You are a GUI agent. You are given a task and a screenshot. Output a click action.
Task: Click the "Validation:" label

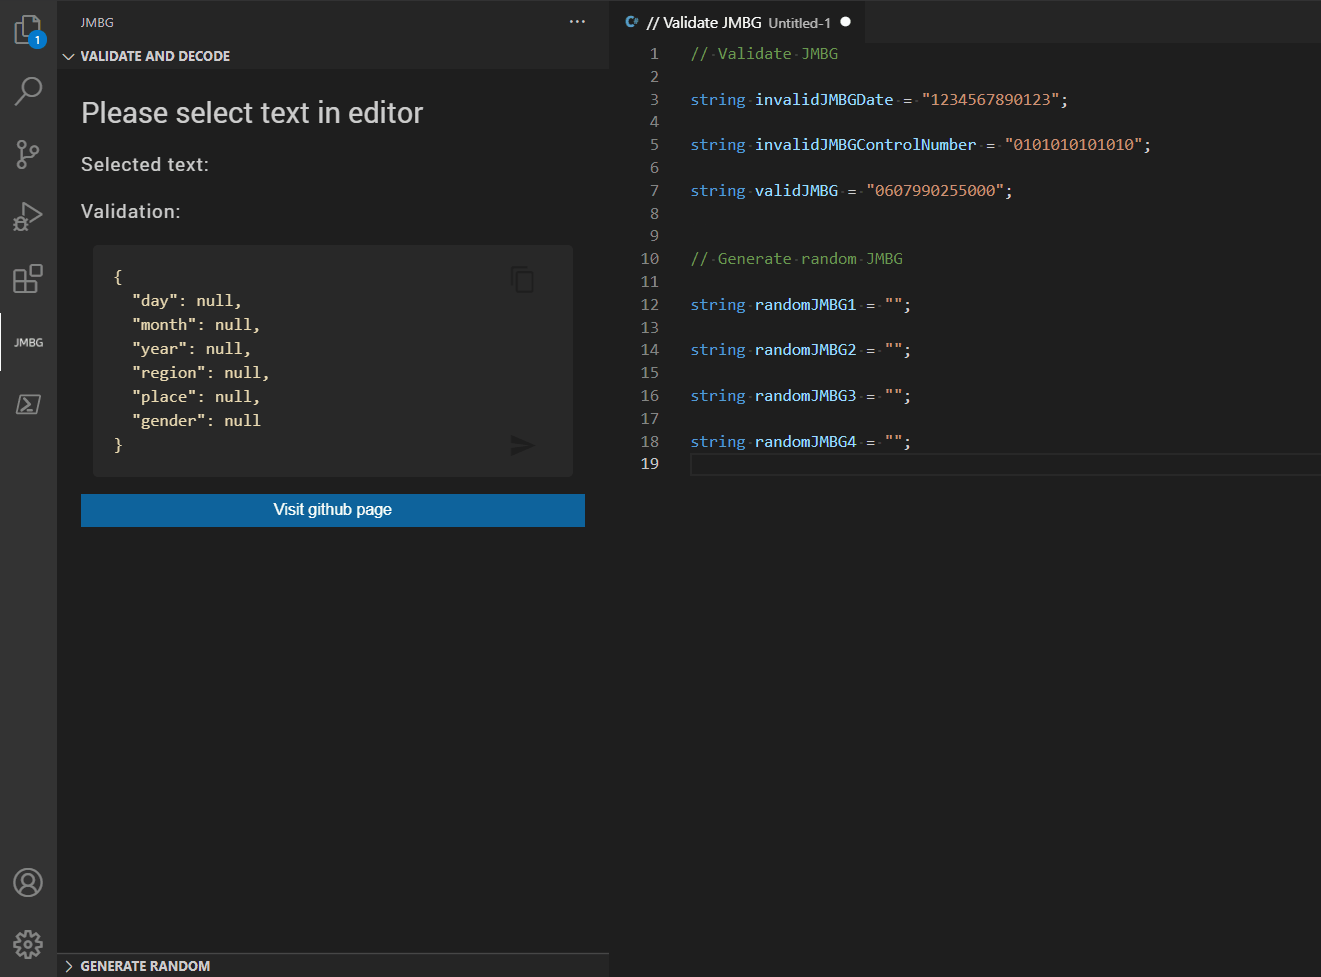131,211
